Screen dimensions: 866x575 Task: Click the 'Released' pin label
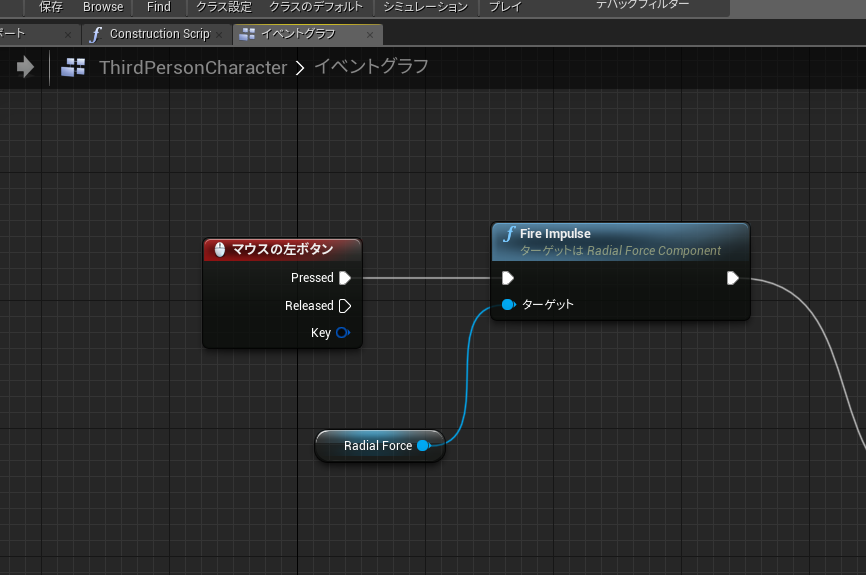click(309, 306)
